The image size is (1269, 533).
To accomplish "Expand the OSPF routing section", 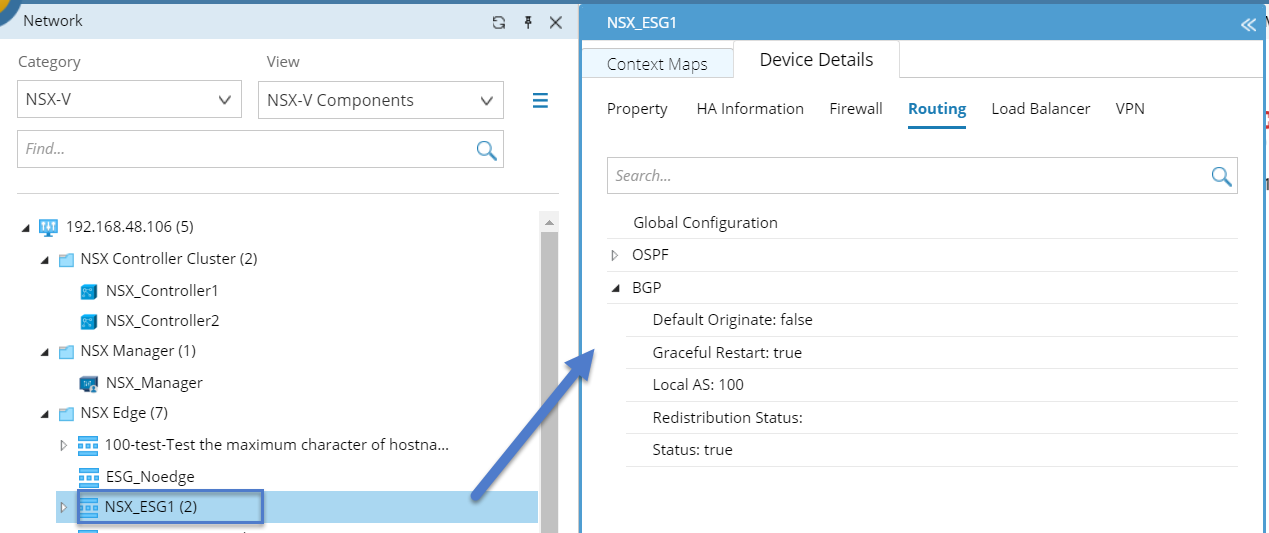I will pyautogui.click(x=615, y=256).
